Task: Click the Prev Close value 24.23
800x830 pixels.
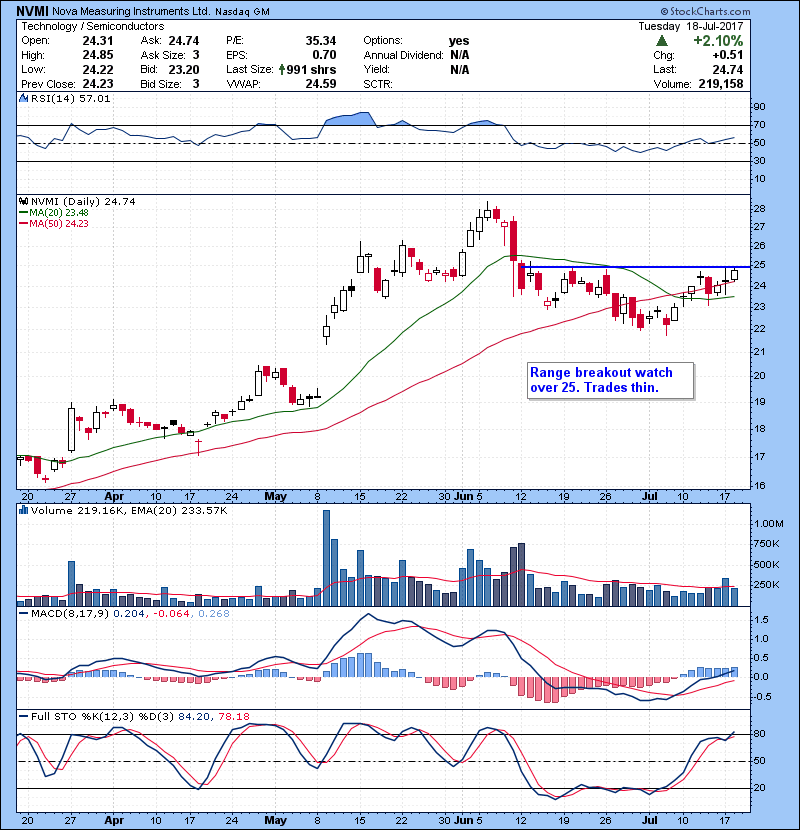Action: (97, 84)
